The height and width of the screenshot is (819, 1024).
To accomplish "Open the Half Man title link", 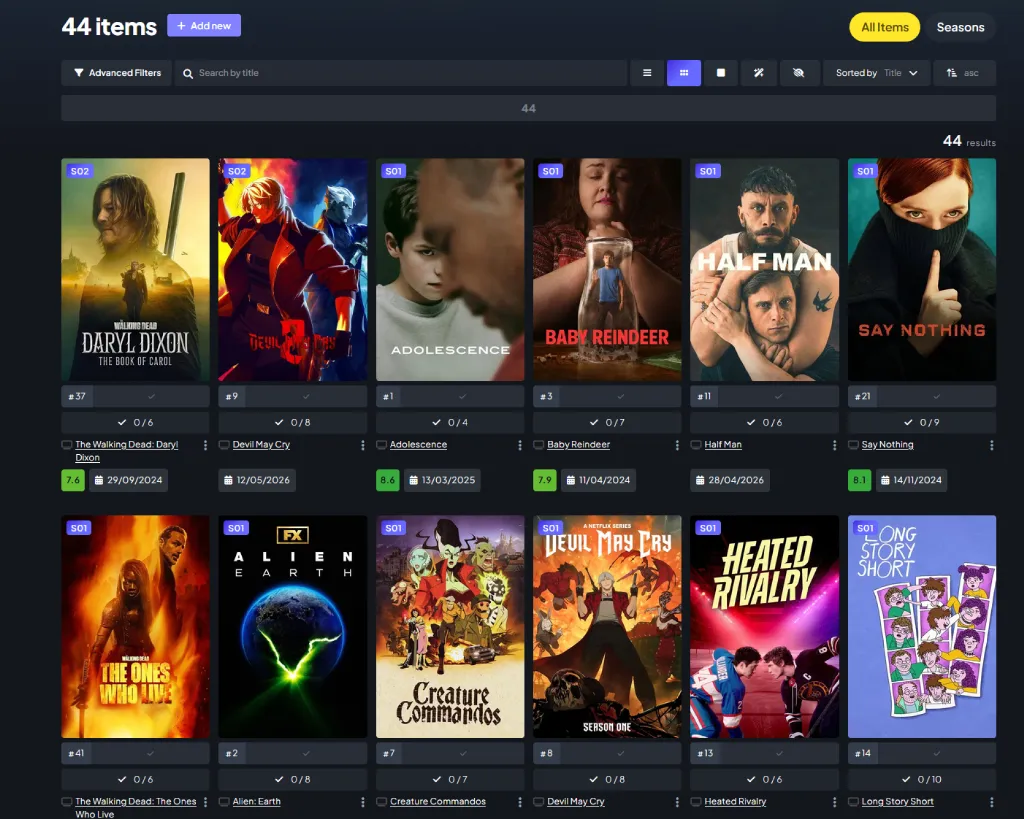I will [723, 445].
